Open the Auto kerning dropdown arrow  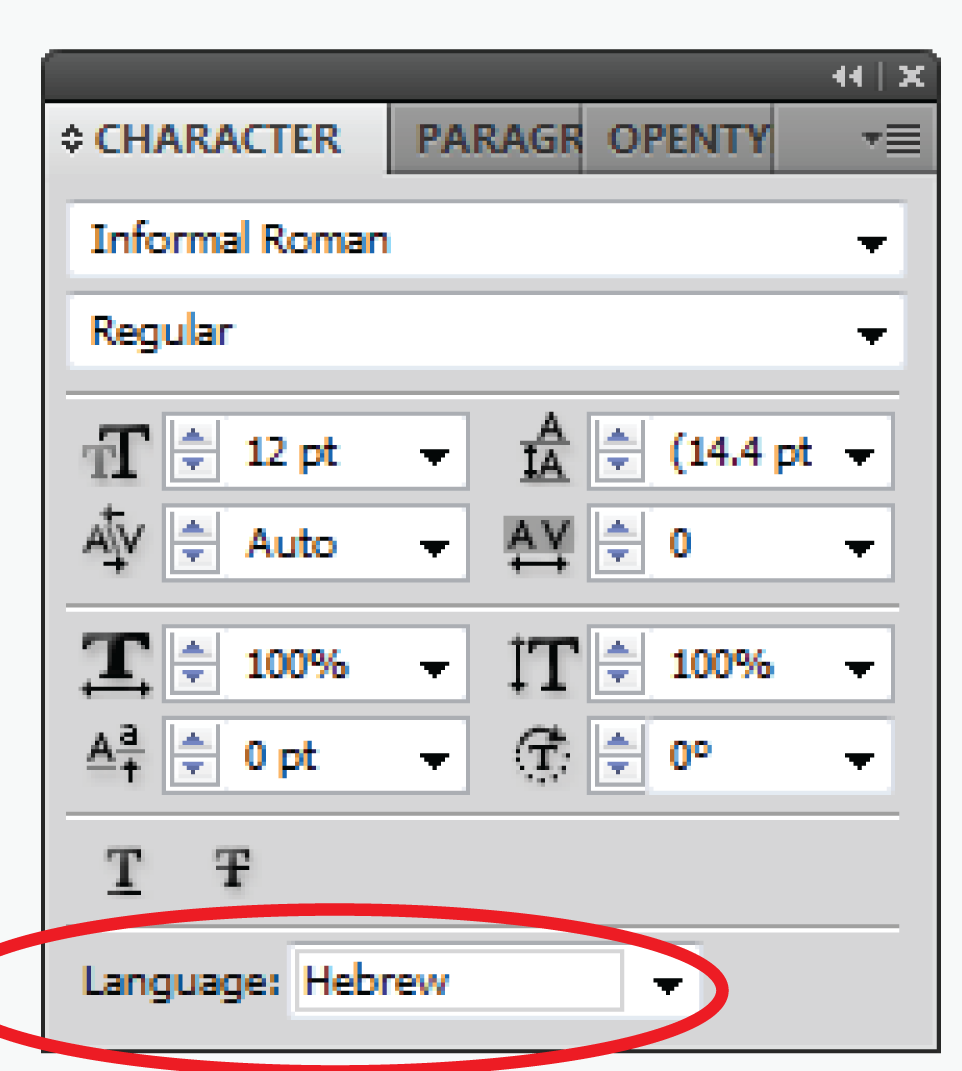(x=434, y=547)
